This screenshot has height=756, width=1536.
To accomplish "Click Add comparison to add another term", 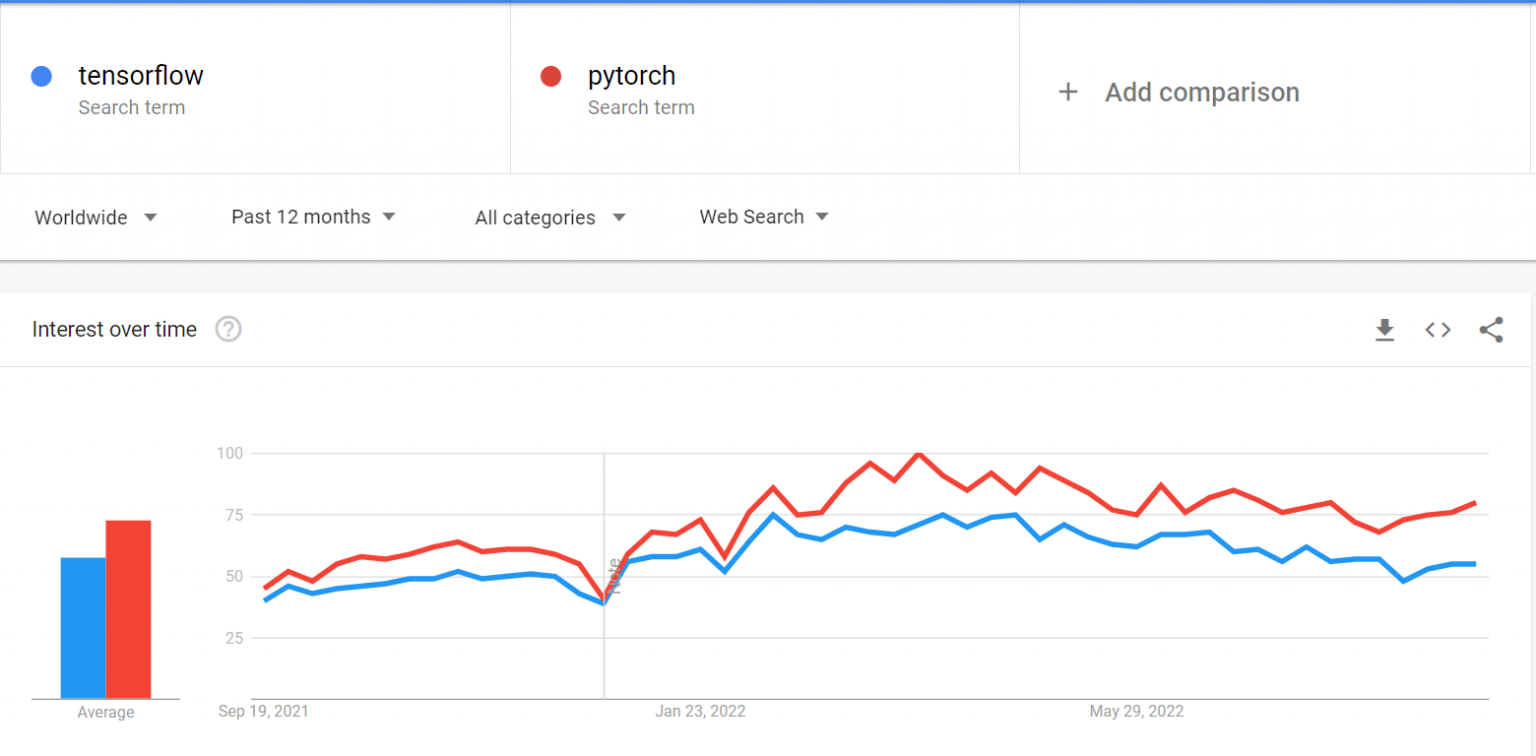I will coord(1201,91).
